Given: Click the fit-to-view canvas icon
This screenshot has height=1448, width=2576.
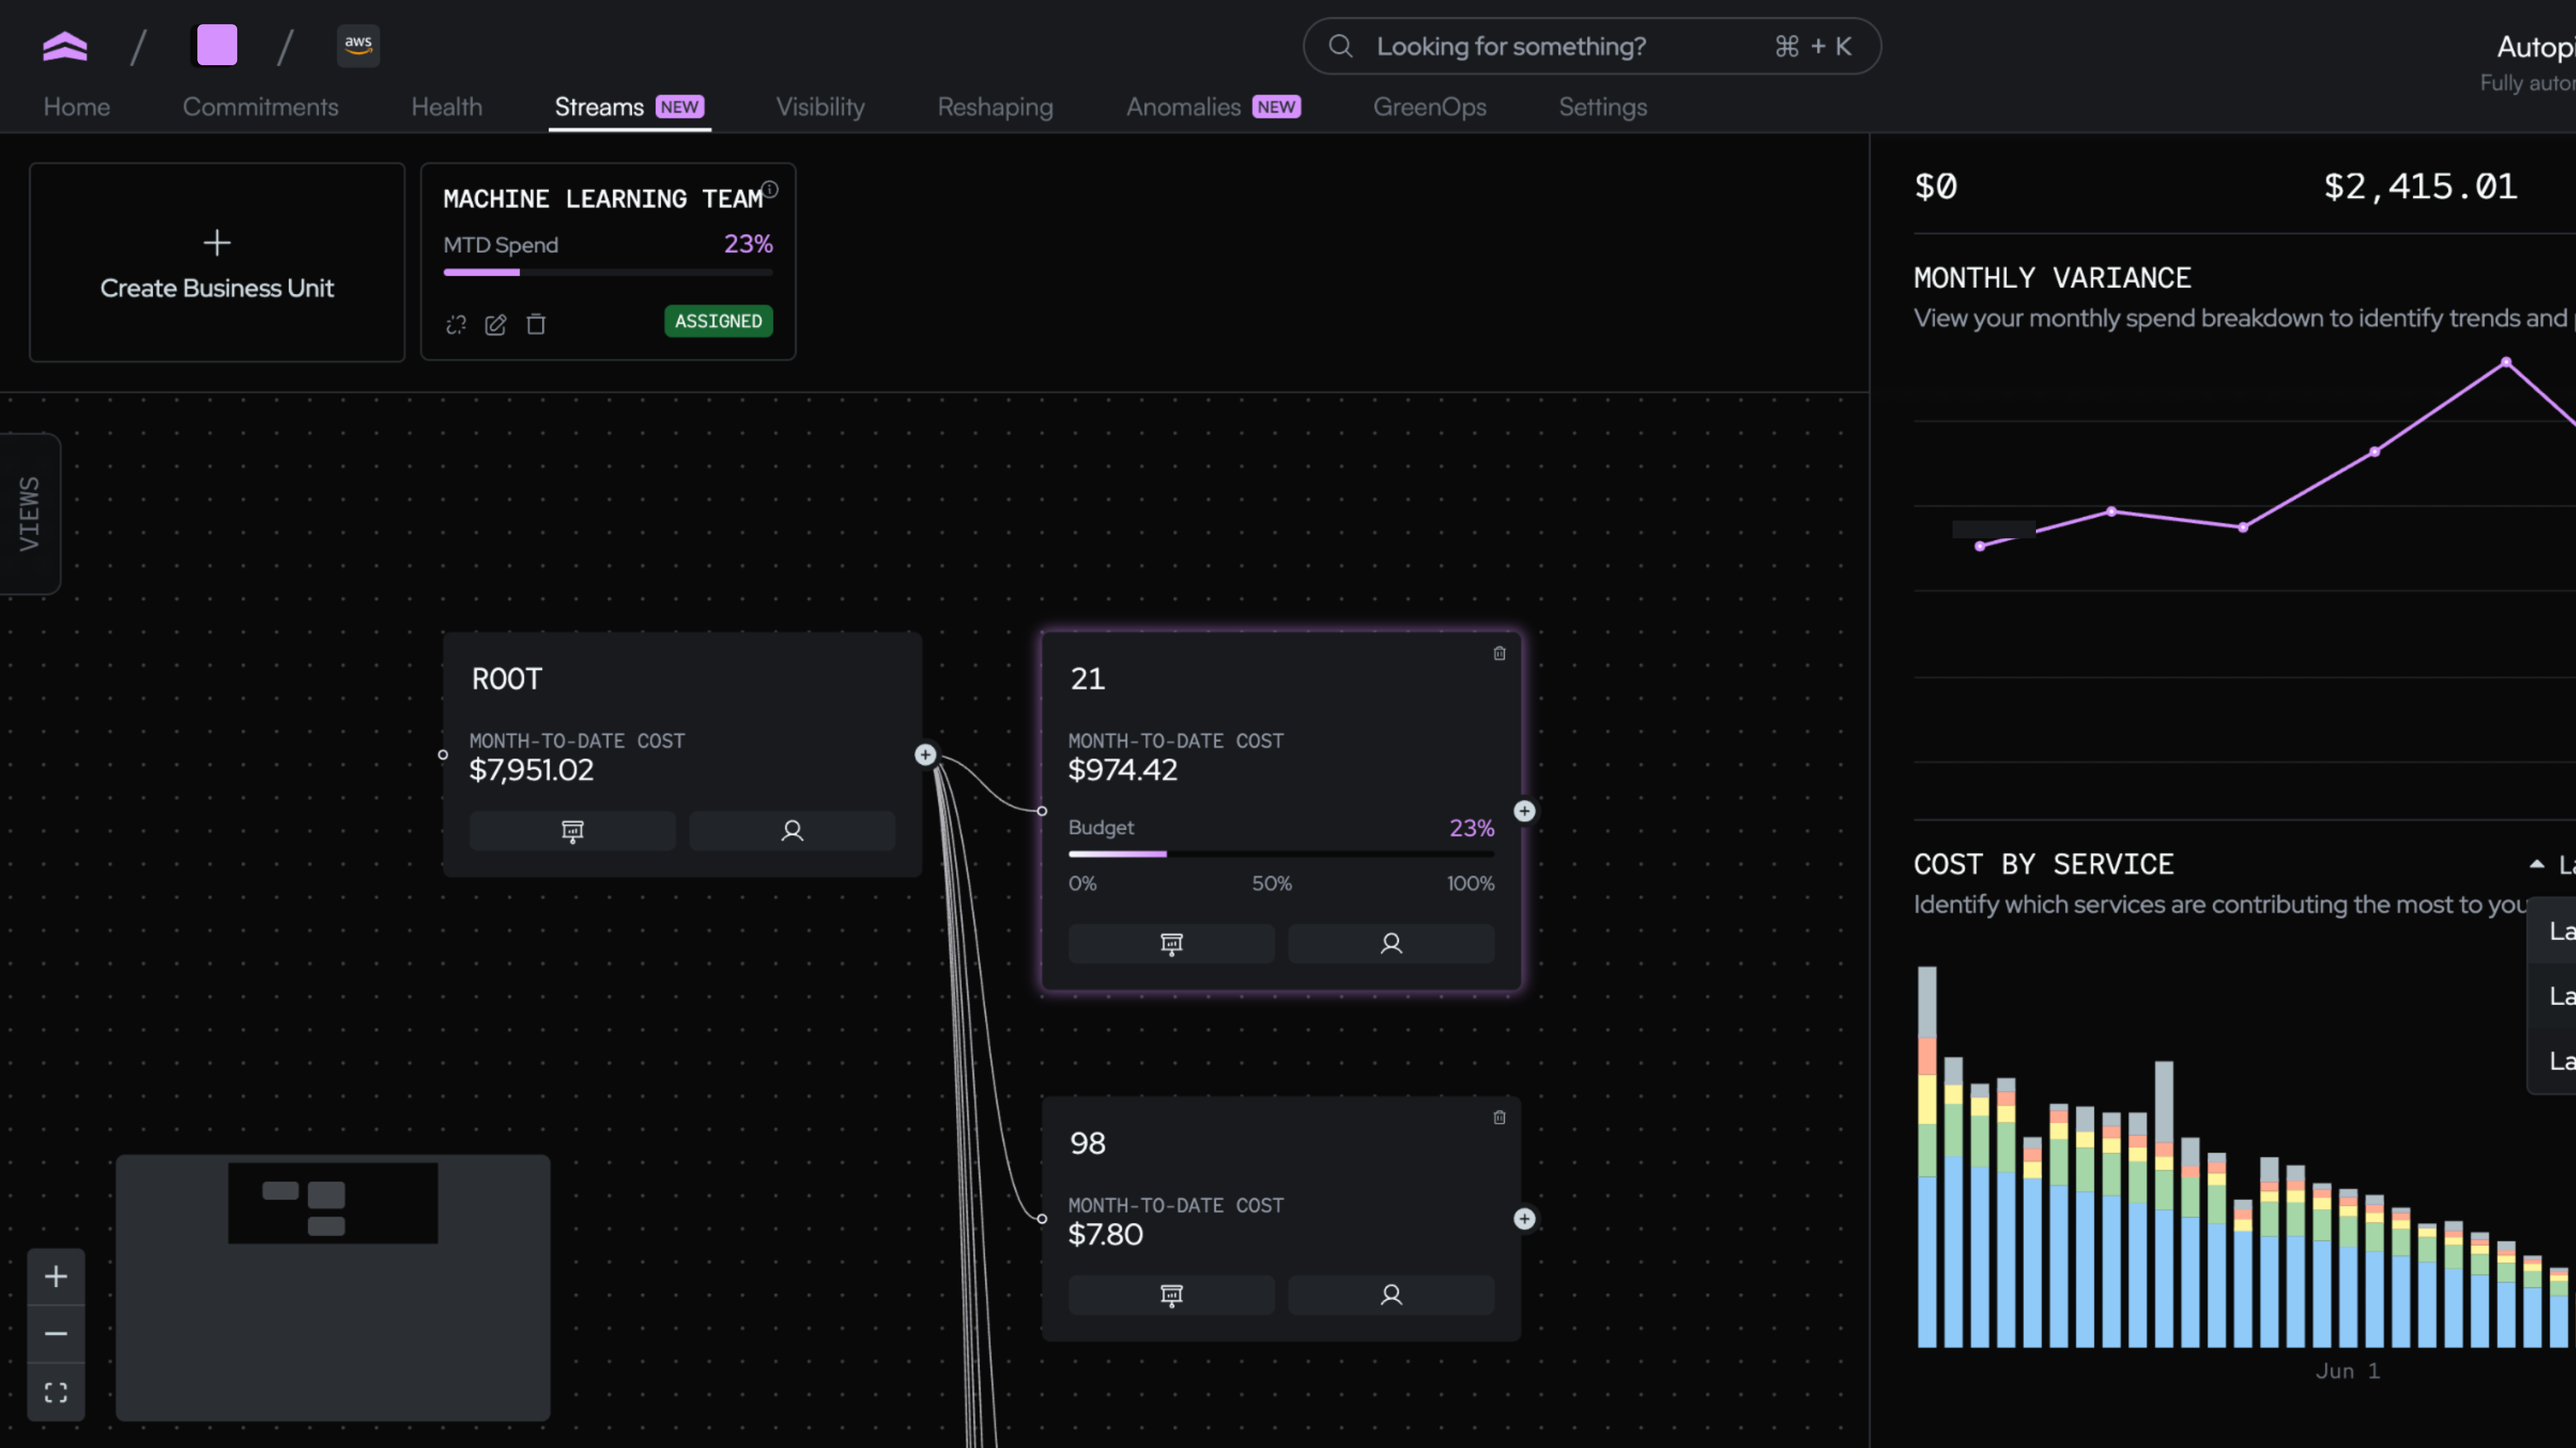Looking at the screenshot, I should (x=56, y=1392).
